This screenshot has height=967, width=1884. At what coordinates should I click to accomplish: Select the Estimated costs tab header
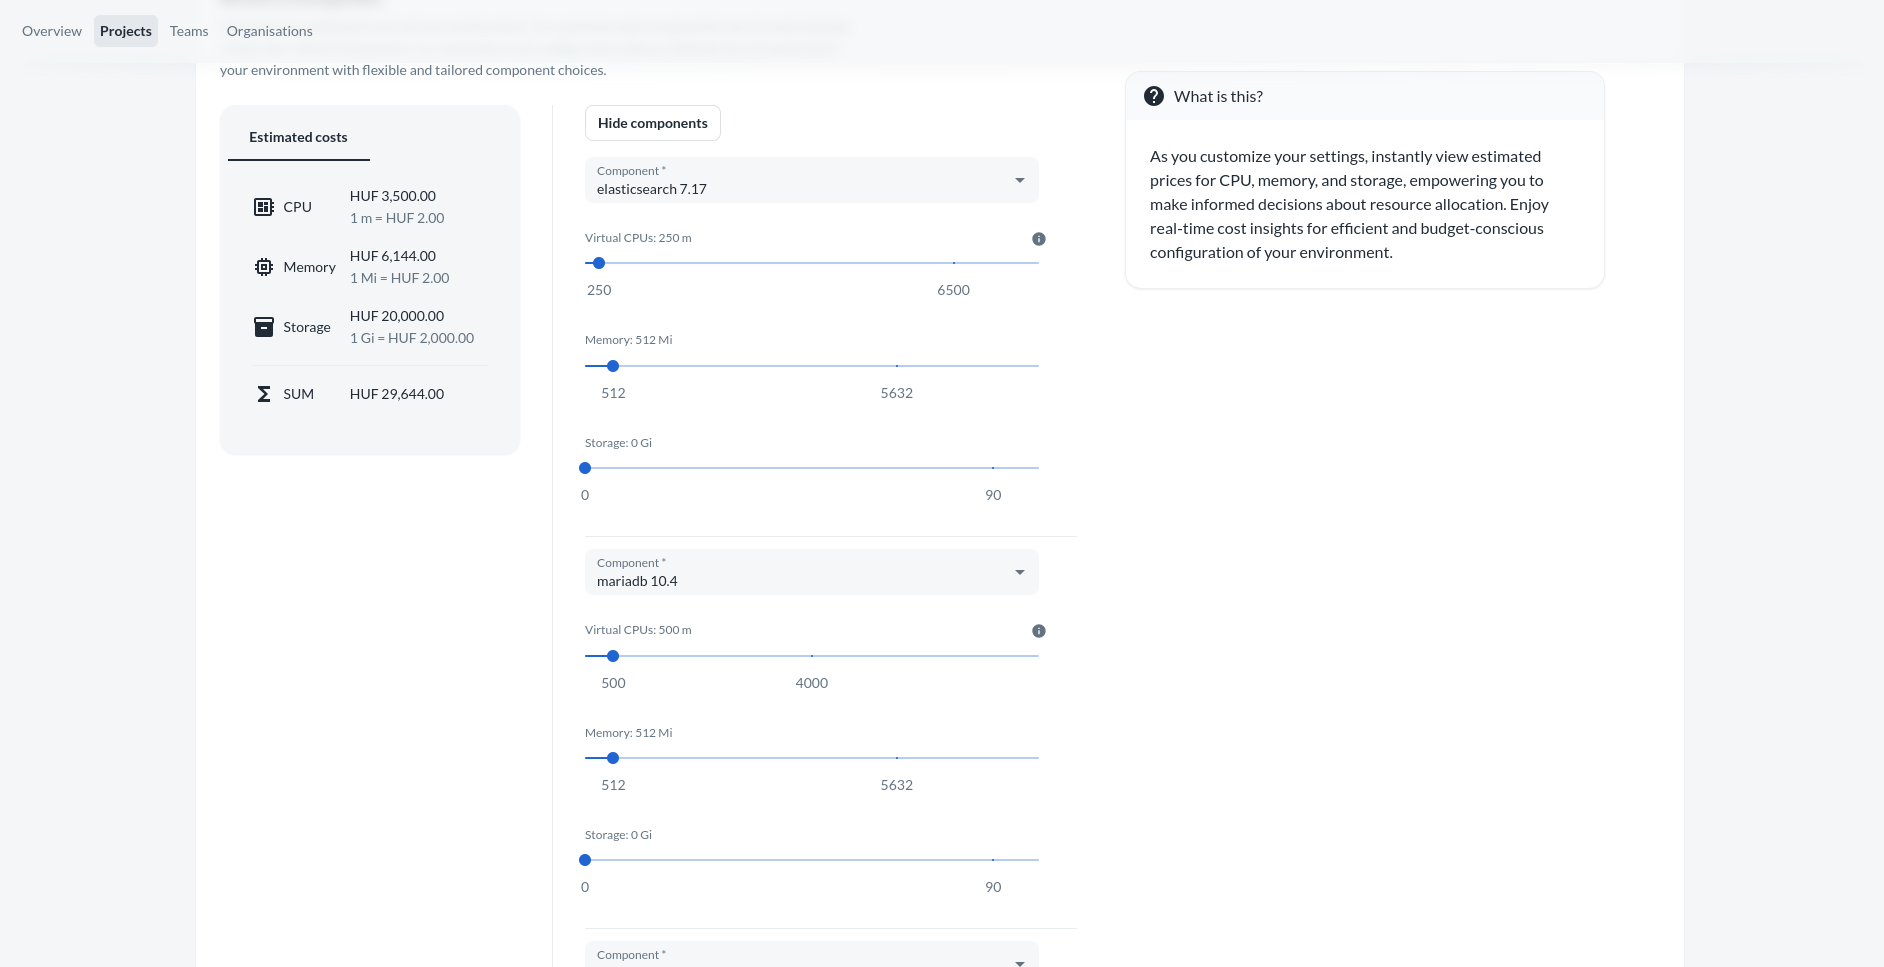coord(298,137)
